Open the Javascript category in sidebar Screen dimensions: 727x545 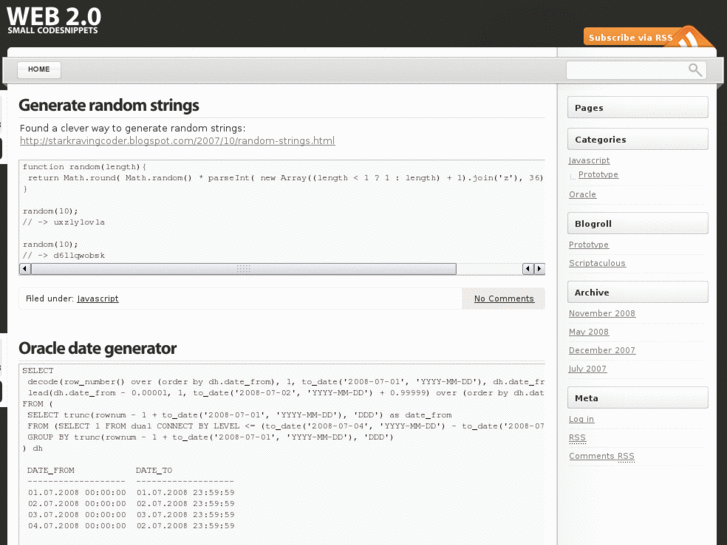[x=589, y=160]
